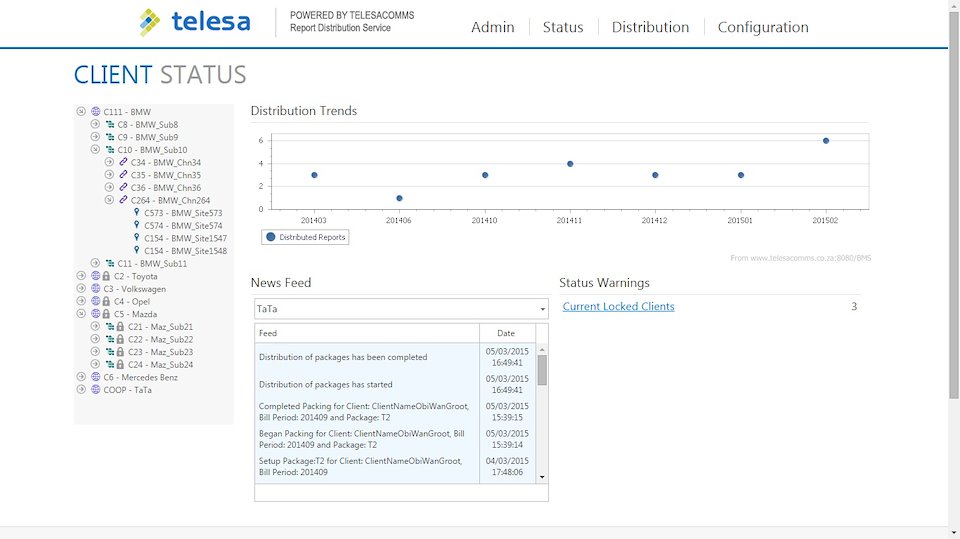This screenshot has height=539, width=960.
Task: Open the Admin menu
Action: (492, 27)
